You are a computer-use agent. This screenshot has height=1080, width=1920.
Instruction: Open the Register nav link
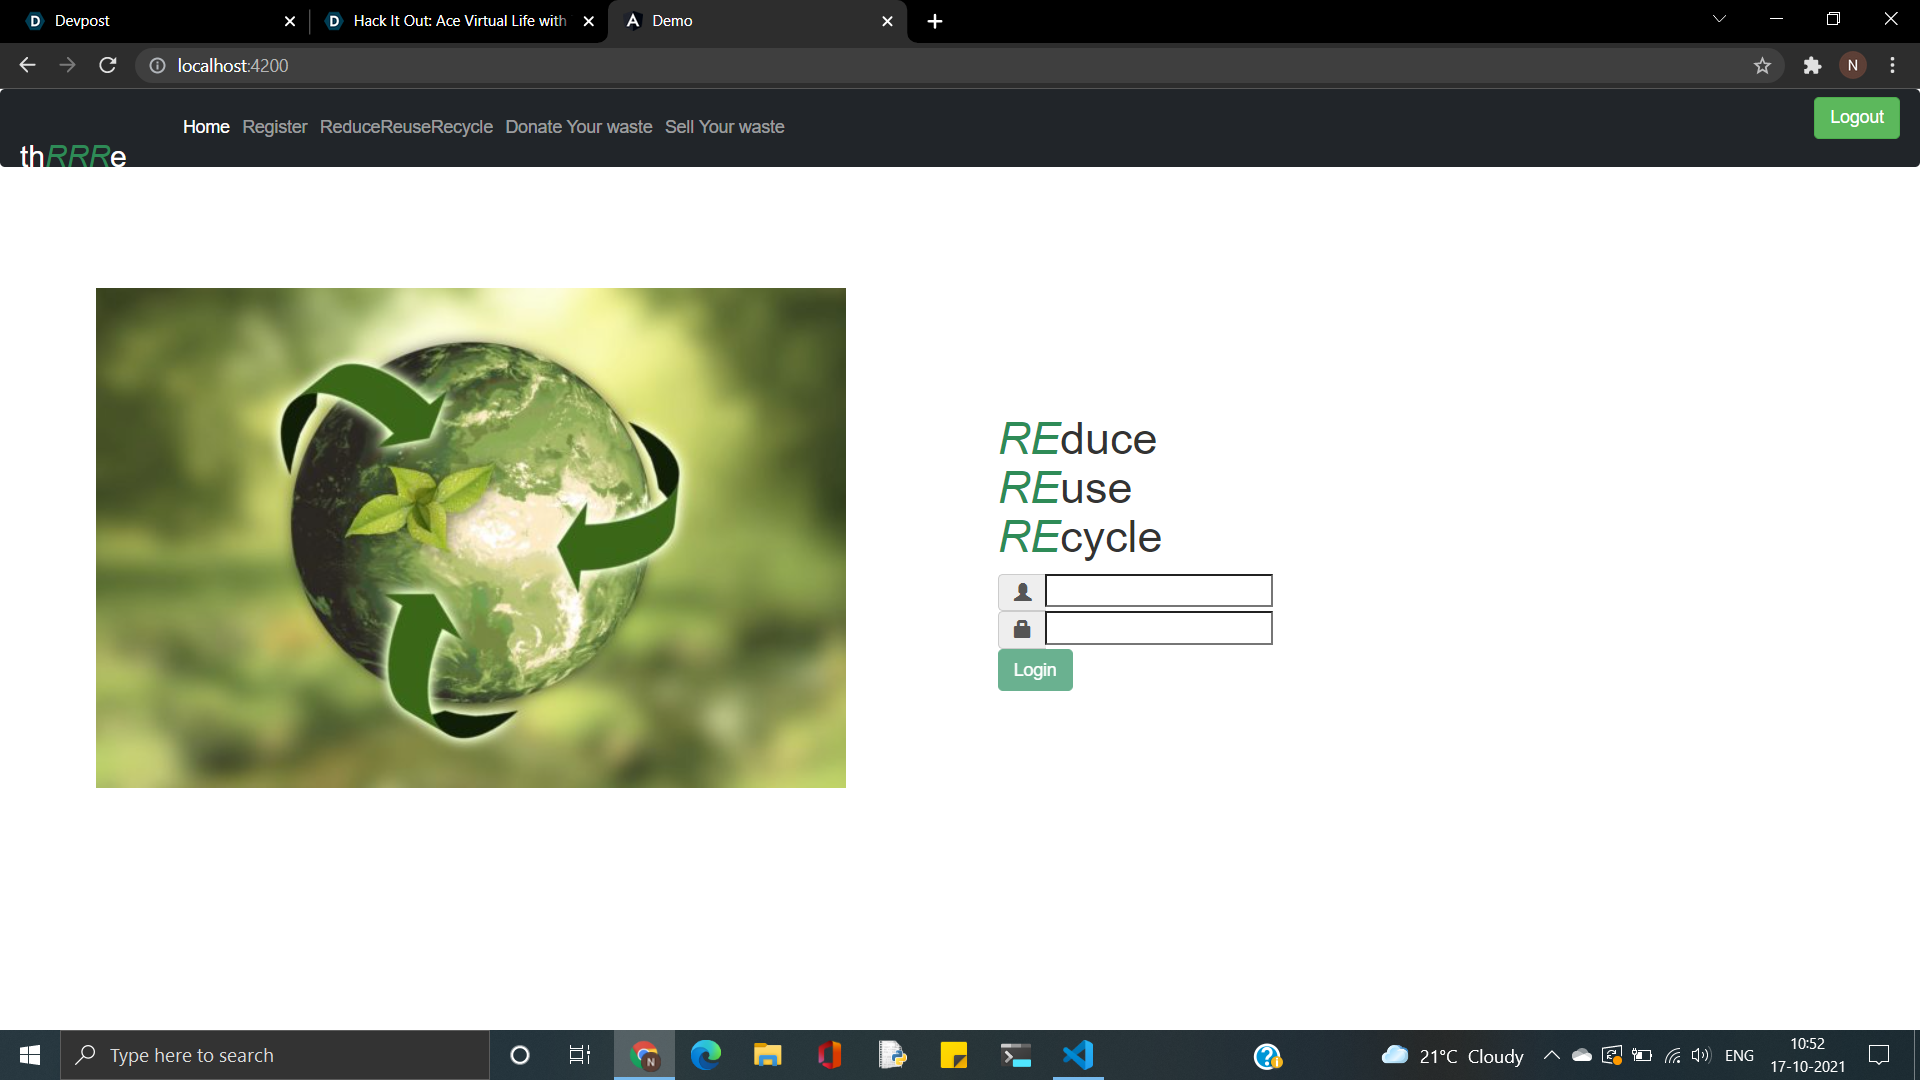[274, 127]
